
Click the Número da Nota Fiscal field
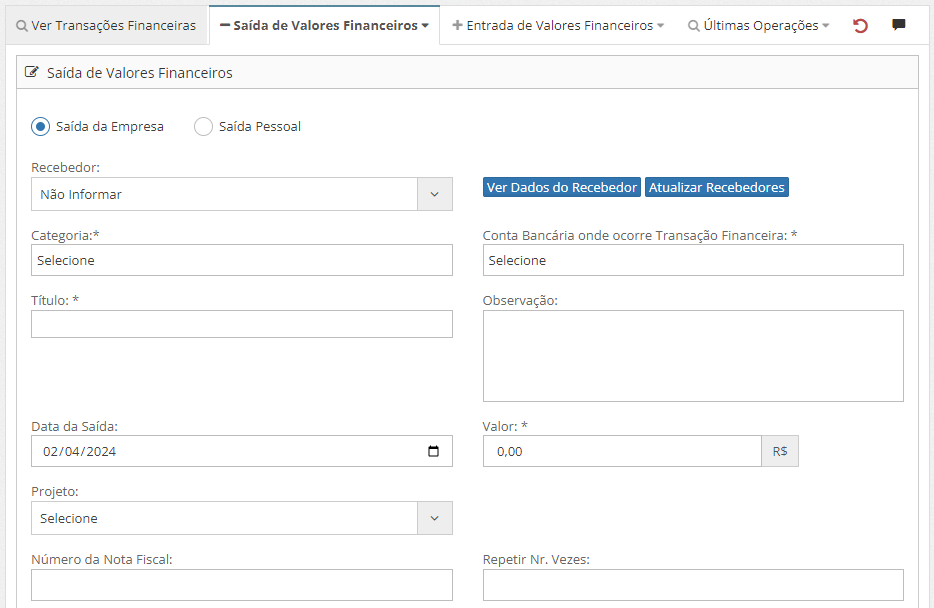point(241,584)
